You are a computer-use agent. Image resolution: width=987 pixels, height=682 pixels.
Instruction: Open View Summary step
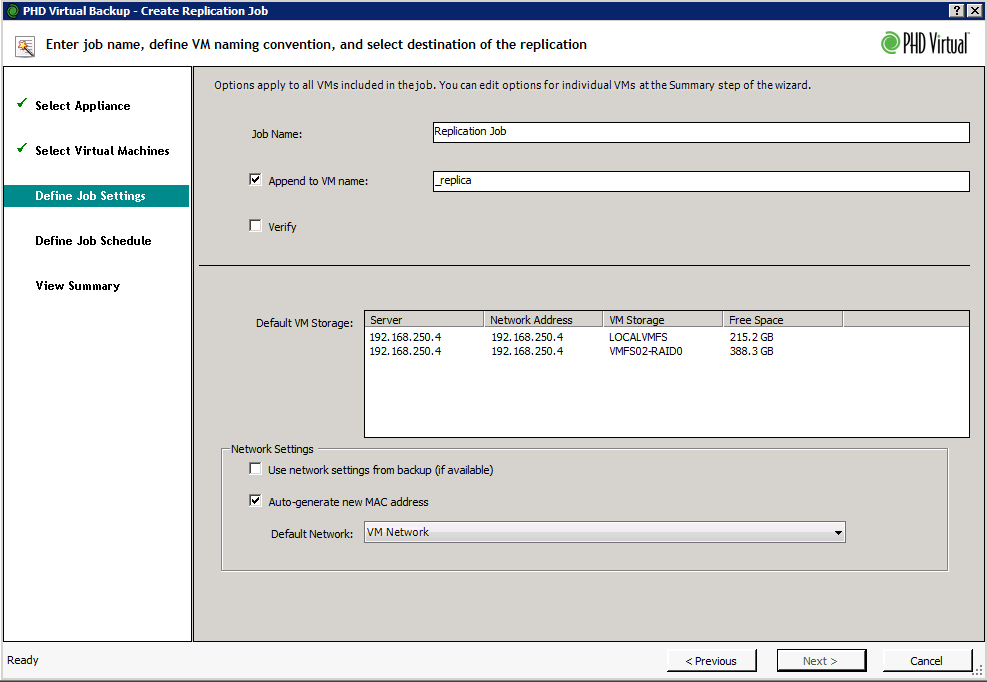pyautogui.click(x=77, y=286)
